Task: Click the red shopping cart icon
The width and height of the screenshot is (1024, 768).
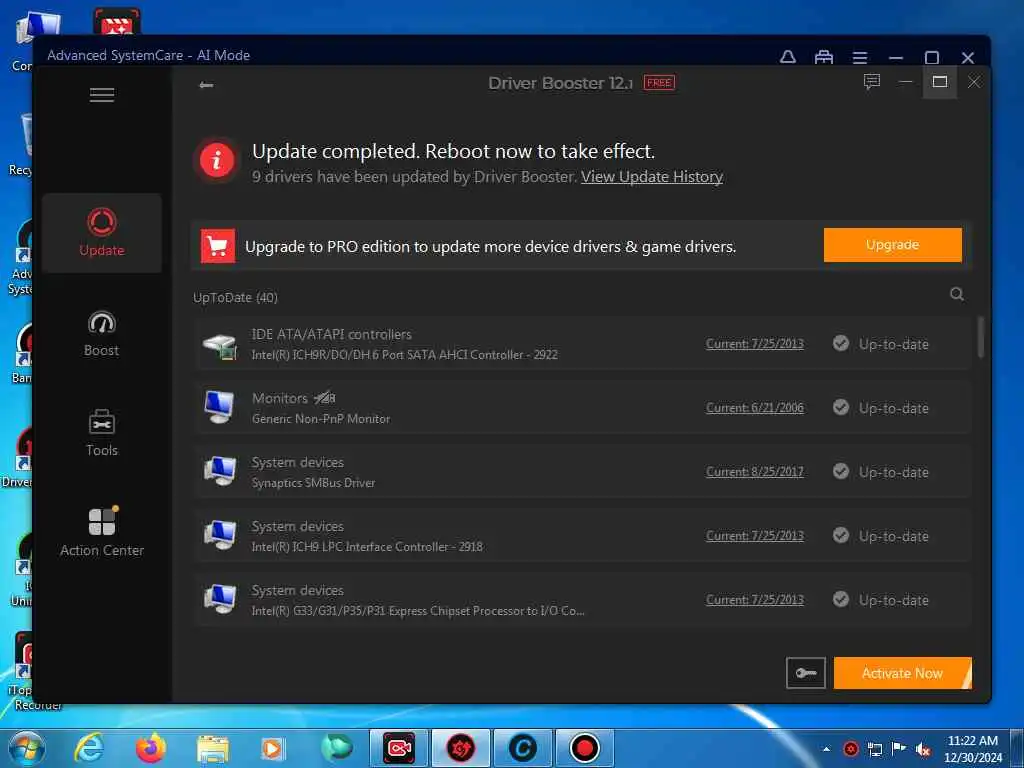Action: pos(217,246)
